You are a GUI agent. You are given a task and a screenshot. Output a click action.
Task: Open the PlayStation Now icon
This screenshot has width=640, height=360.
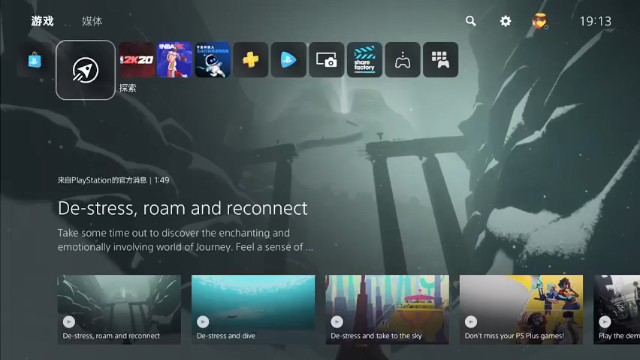(289, 60)
